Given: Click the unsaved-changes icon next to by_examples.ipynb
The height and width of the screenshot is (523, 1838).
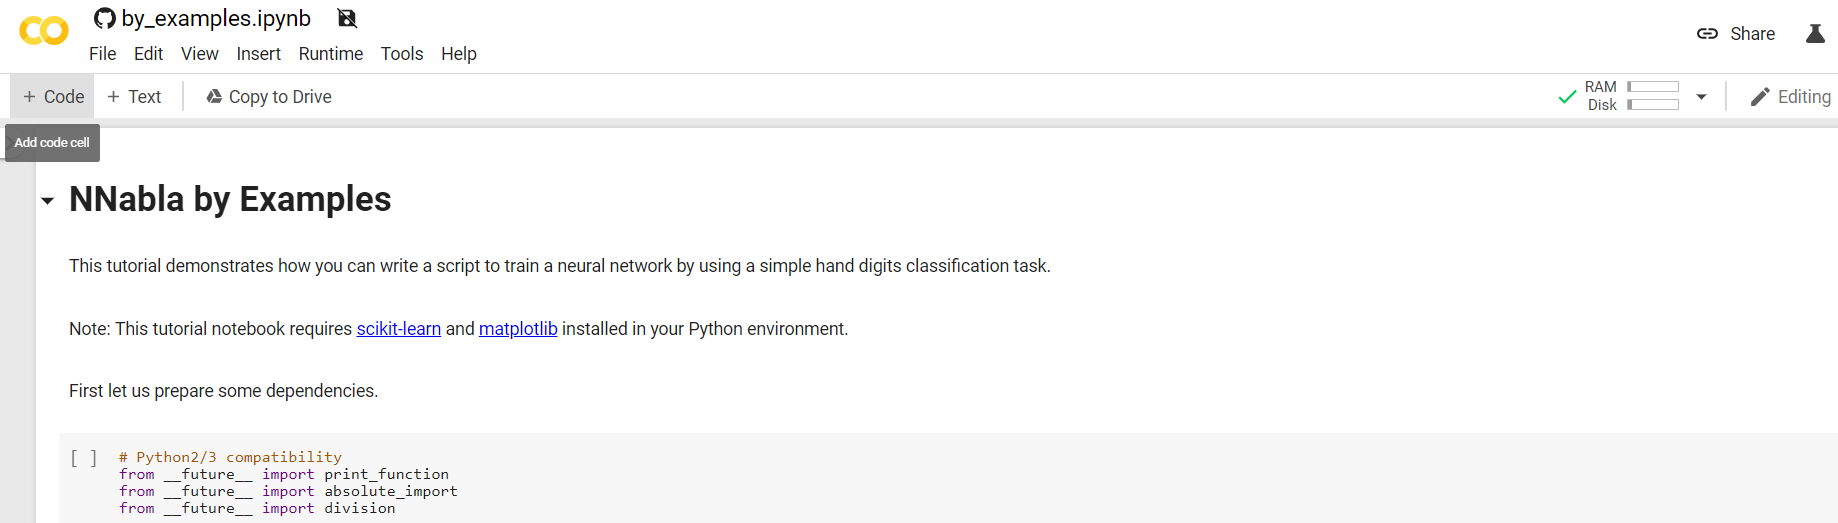Looking at the screenshot, I should pyautogui.click(x=347, y=18).
